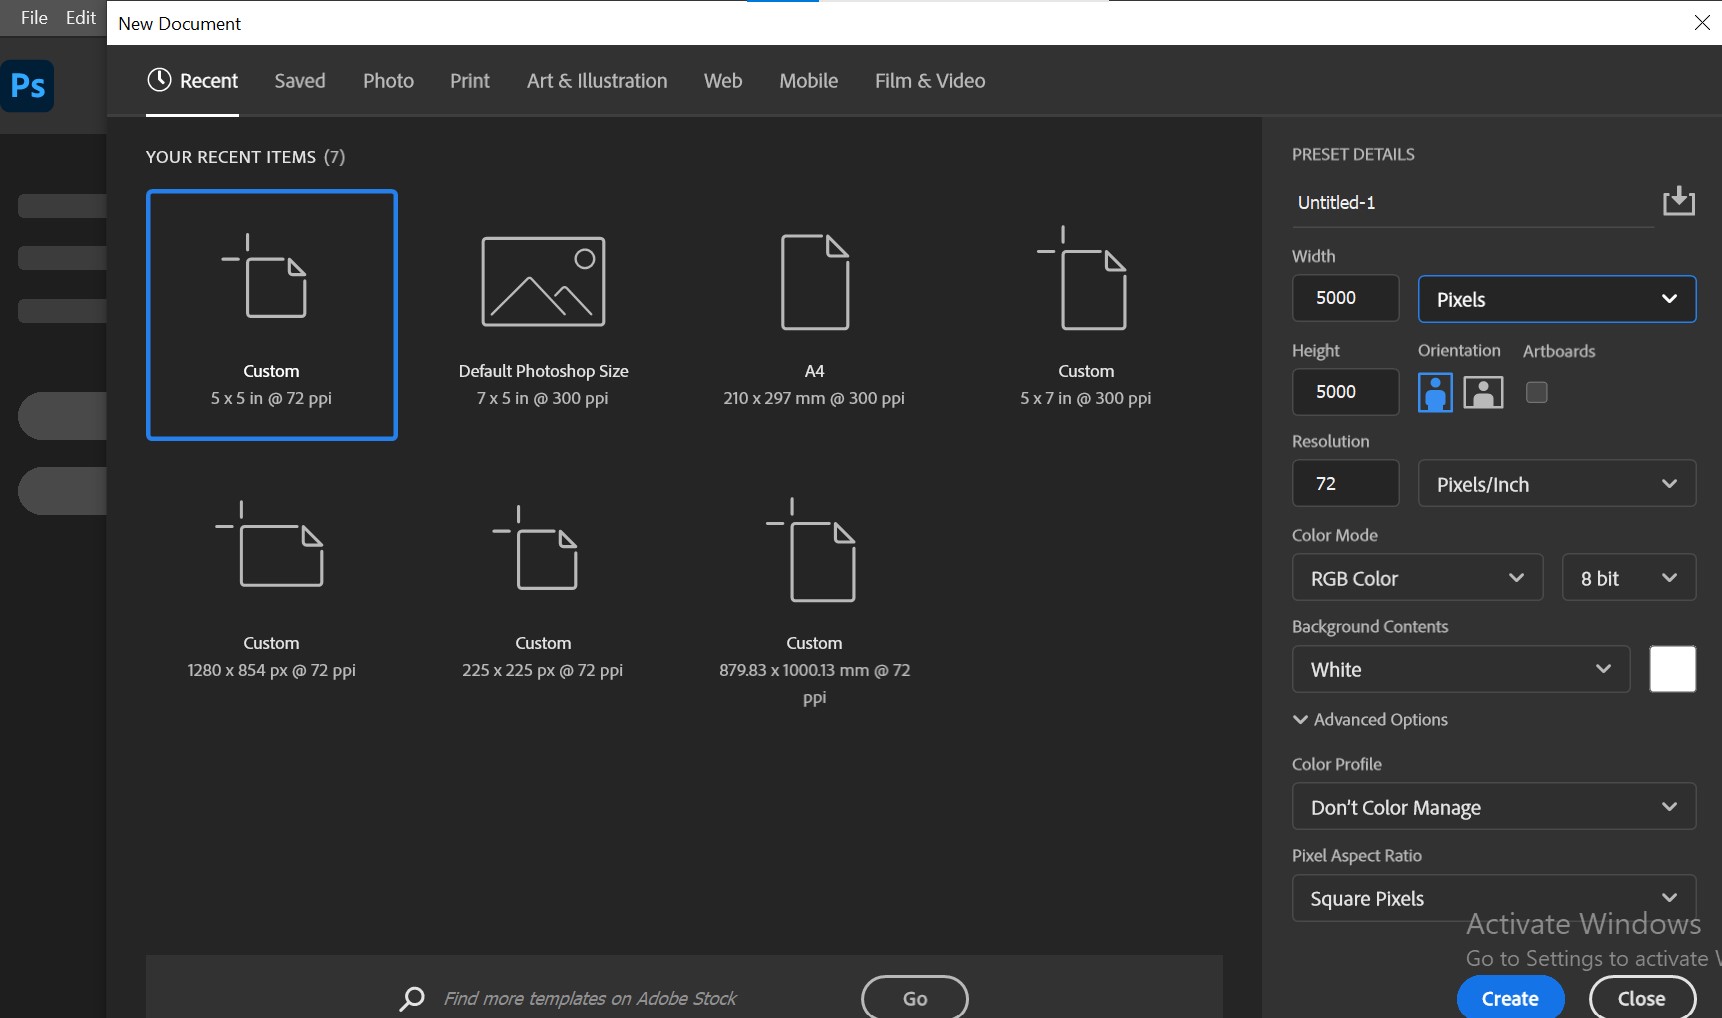Click the save document preset icon
The image size is (1722, 1018).
coord(1679,201)
